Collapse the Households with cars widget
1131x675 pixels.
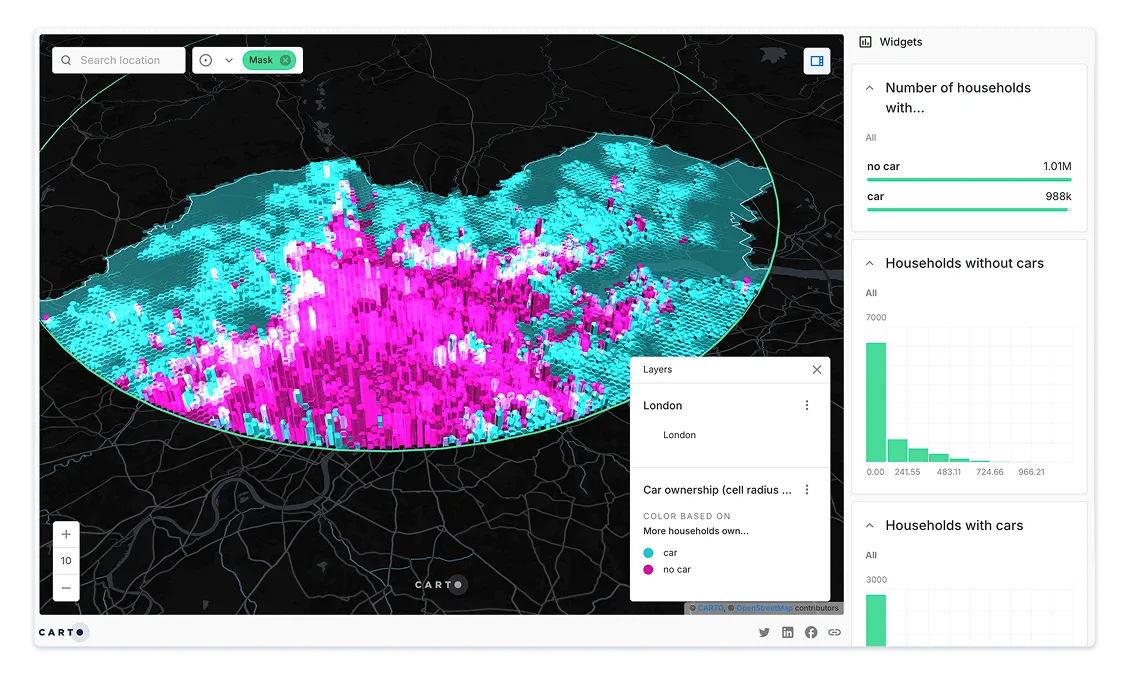870,525
